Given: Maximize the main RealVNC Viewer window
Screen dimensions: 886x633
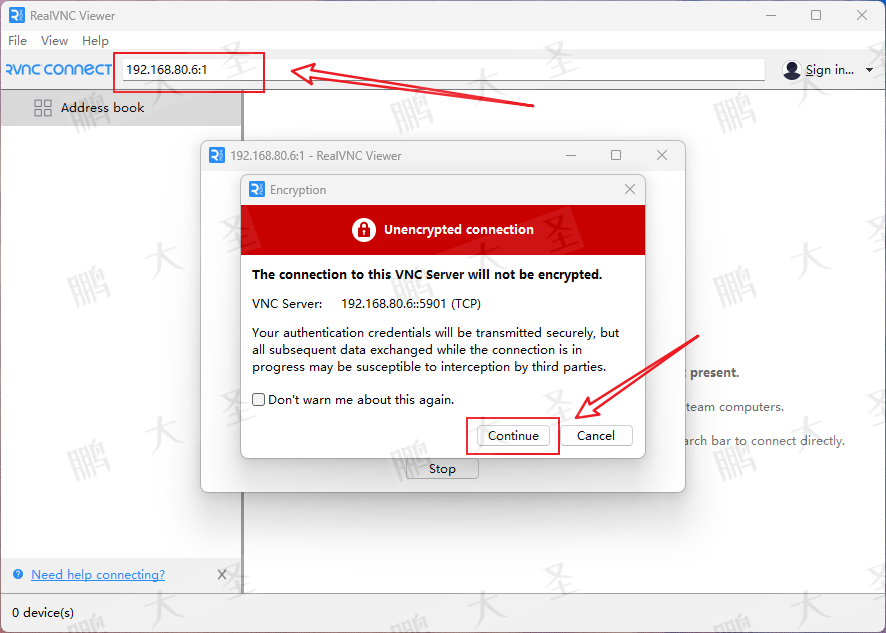Looking at the screenshot, I should click(816, 15).
